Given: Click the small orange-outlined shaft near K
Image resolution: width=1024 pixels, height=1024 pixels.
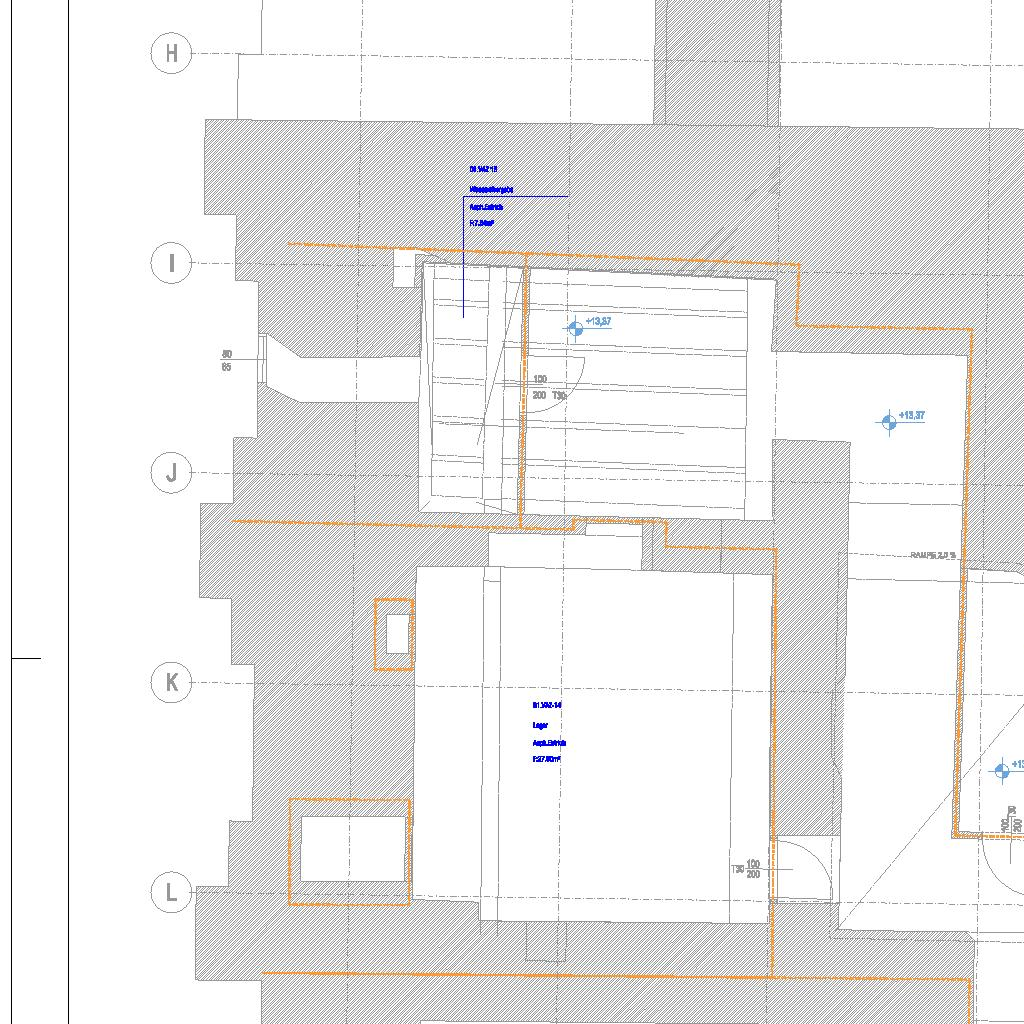Looking at the screenshot, I should click(x=395, y=634).
